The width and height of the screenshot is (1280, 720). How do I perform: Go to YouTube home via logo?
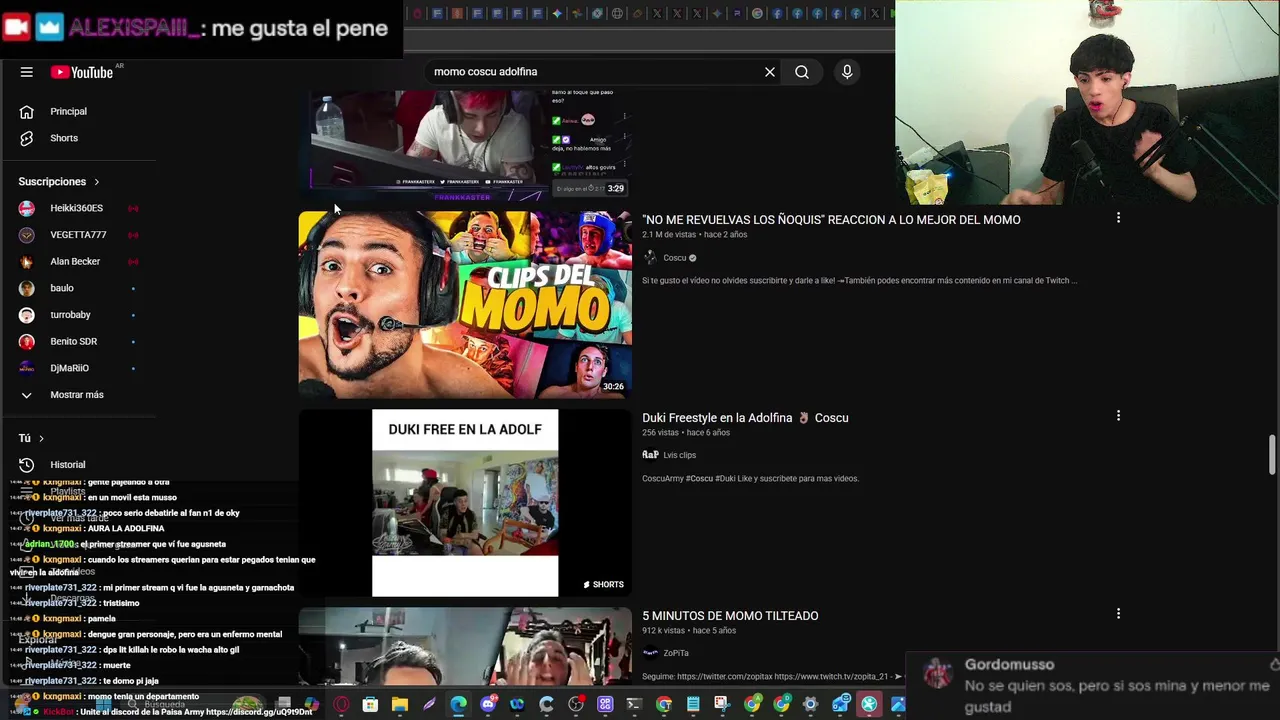pyautogui.click(x=82, y=72)
